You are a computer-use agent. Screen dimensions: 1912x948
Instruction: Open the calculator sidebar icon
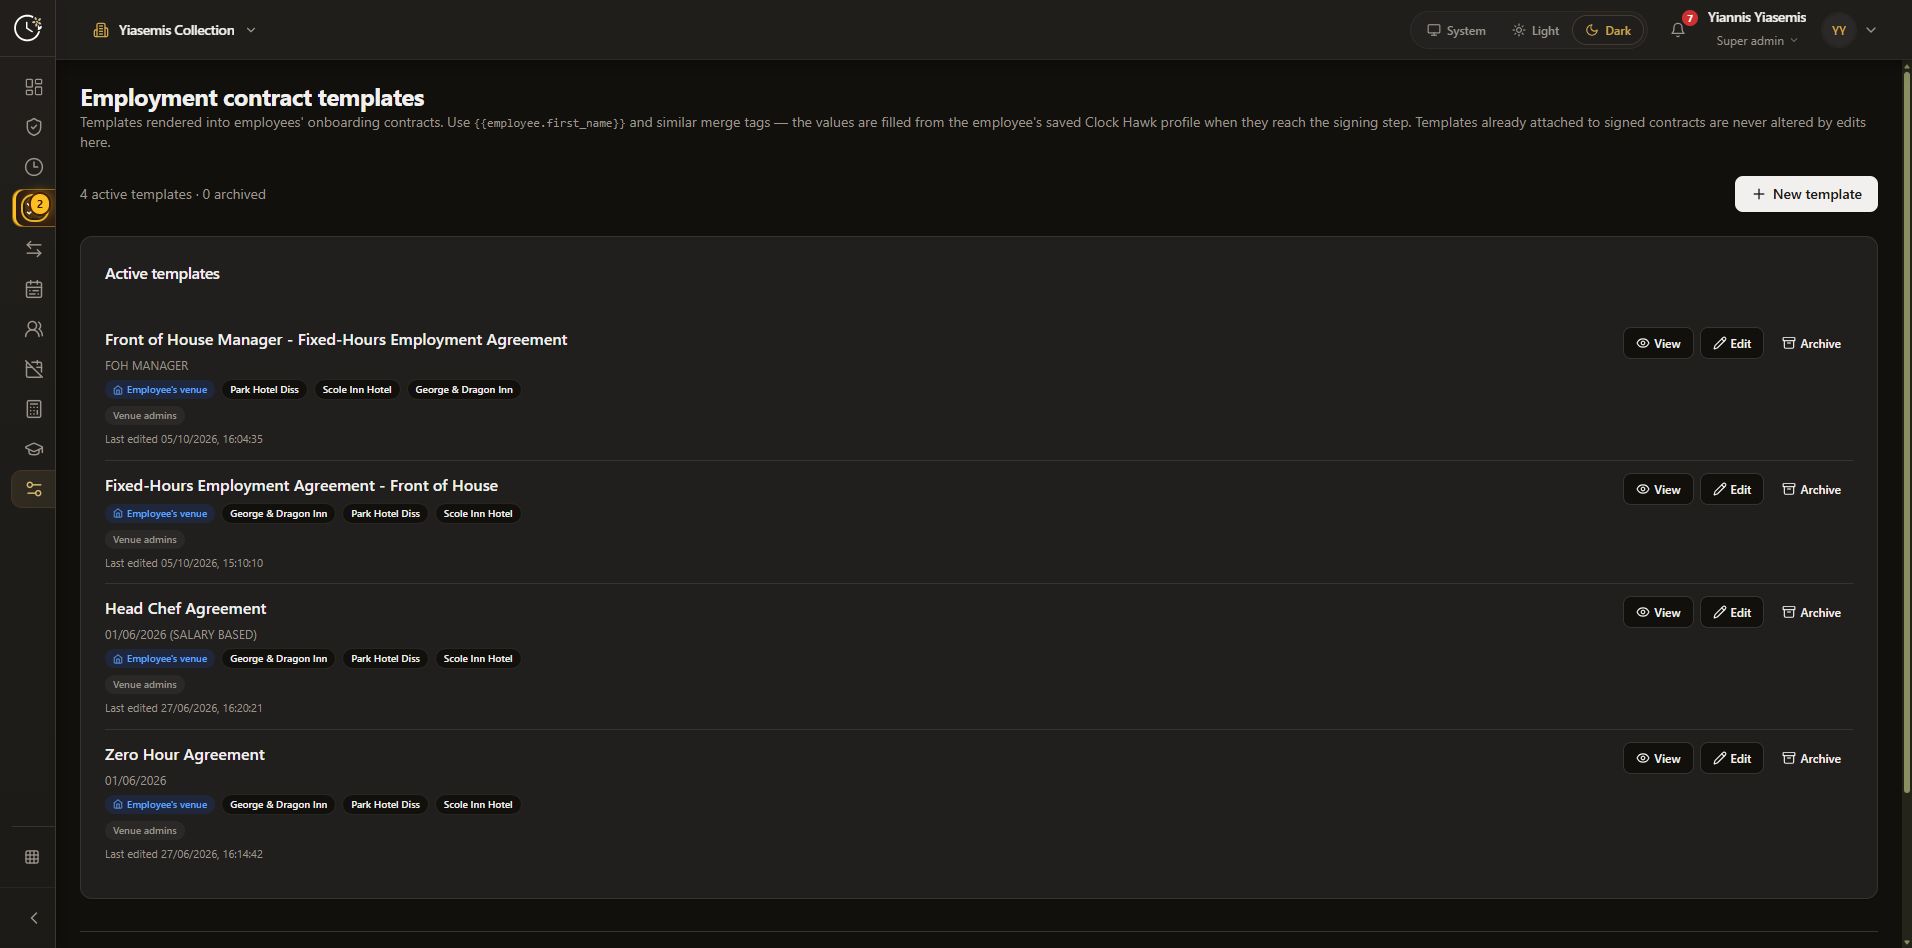(34, 409)
